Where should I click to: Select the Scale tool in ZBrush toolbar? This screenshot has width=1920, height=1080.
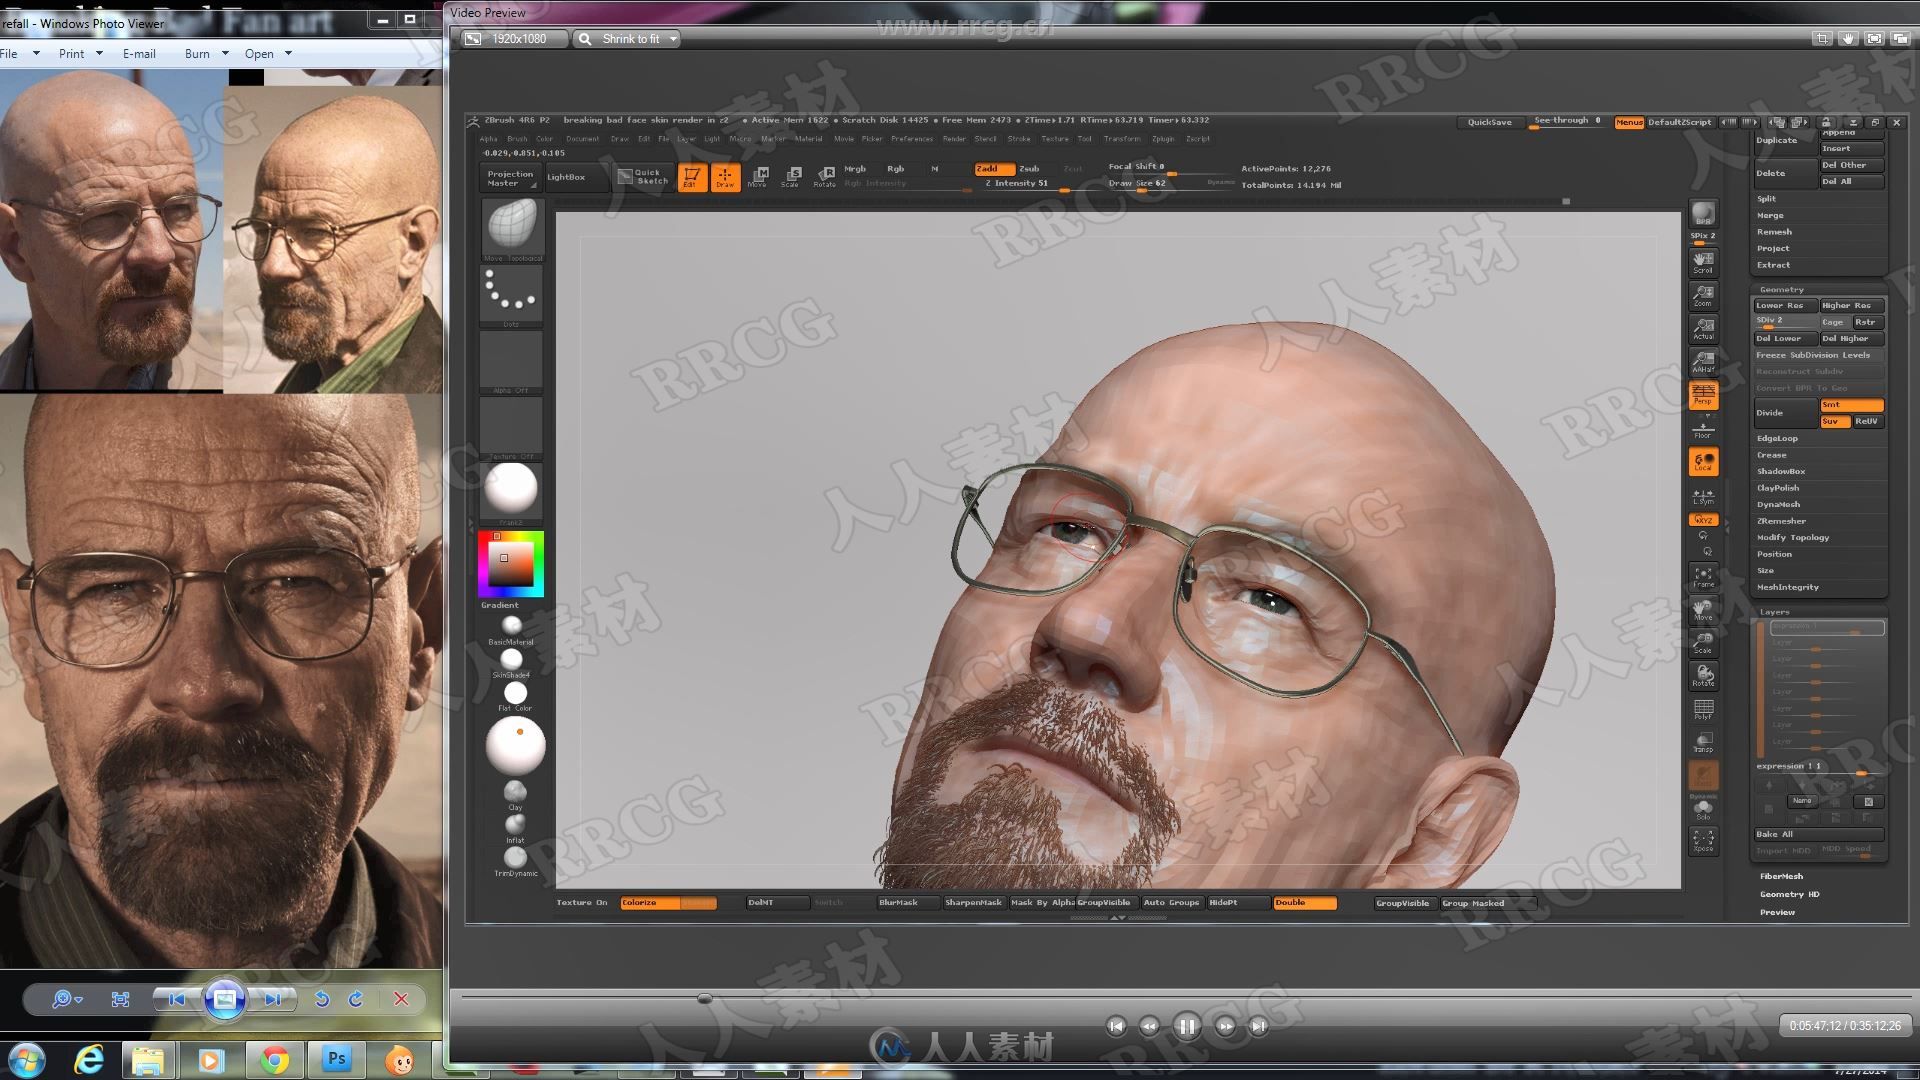tap(793, 178)
